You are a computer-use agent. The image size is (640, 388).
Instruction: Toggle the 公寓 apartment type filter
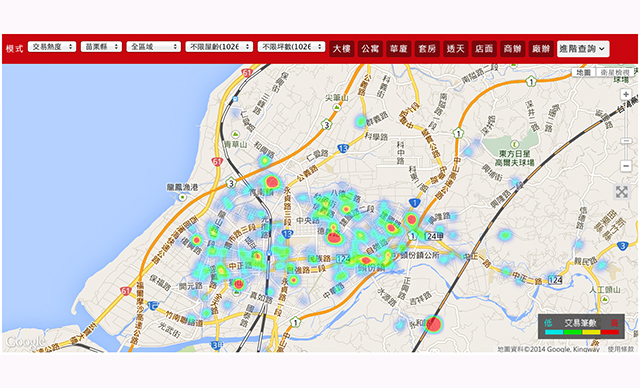[370, 49]
